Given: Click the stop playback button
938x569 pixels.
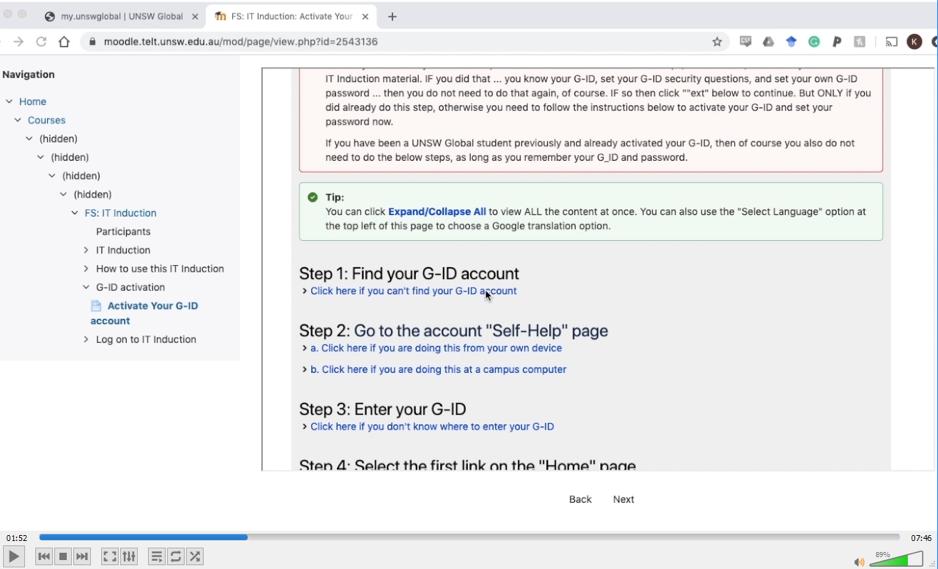Looking at the screenshot, I should [x=63, y=556].
